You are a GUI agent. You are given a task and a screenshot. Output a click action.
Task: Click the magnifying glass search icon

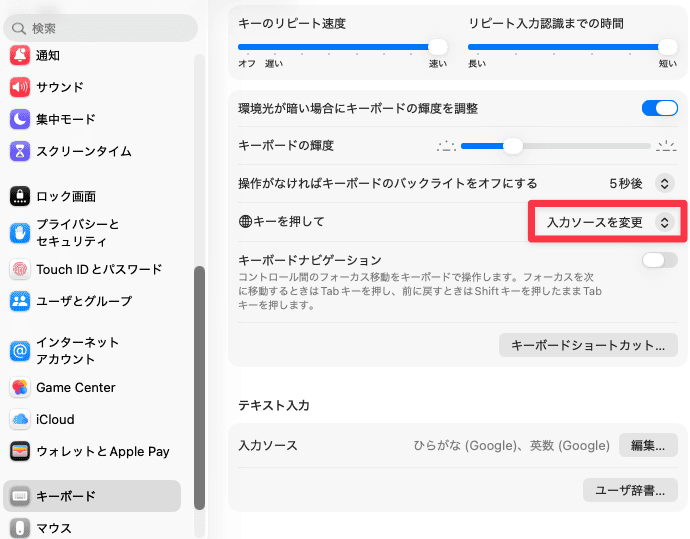tap(18, 29)
